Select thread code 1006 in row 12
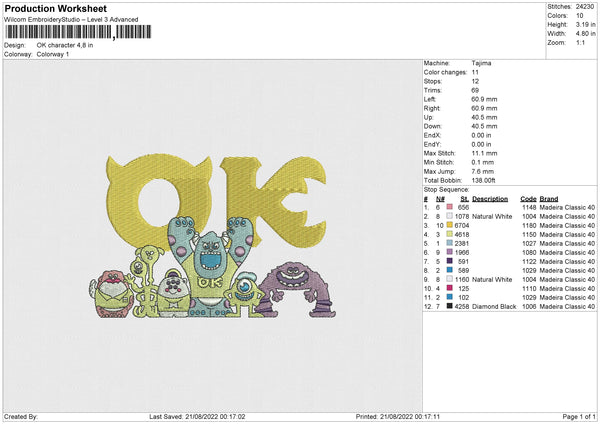 (529, 307)
